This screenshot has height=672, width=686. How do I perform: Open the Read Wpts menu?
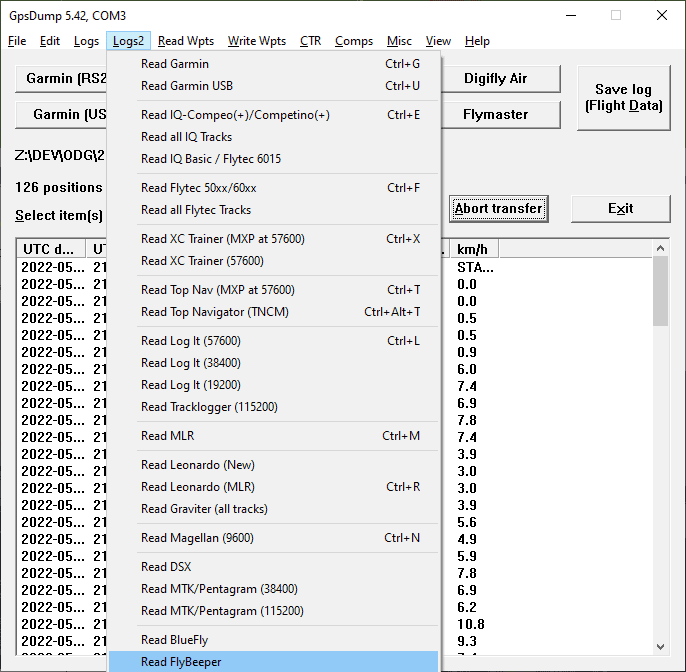(186, 41)
